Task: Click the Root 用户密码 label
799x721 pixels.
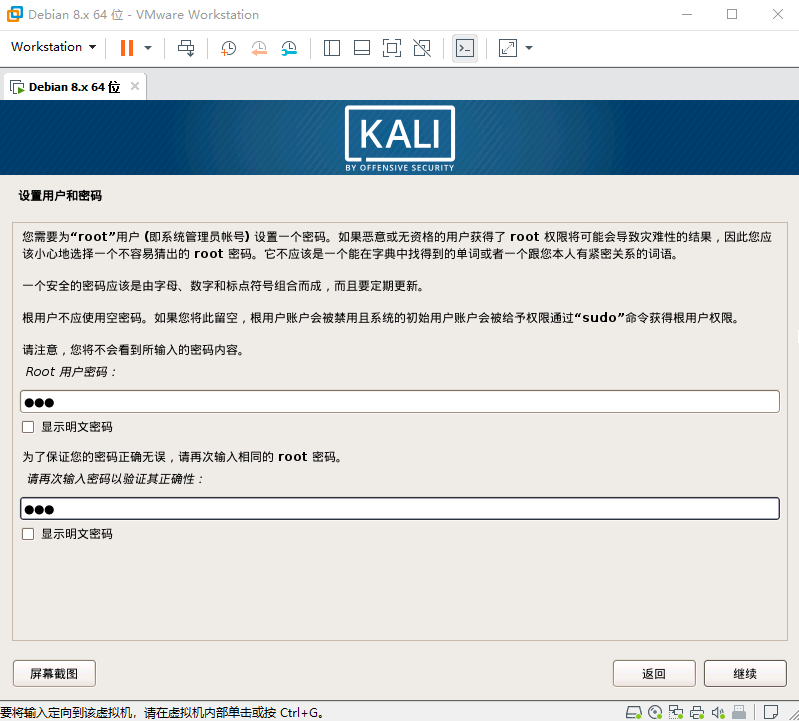Action: 70,372
